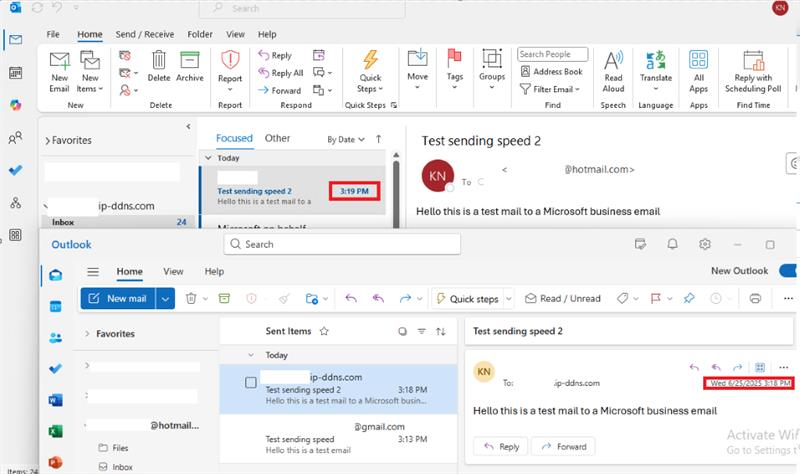Select the Focused inbox tab

234,138
